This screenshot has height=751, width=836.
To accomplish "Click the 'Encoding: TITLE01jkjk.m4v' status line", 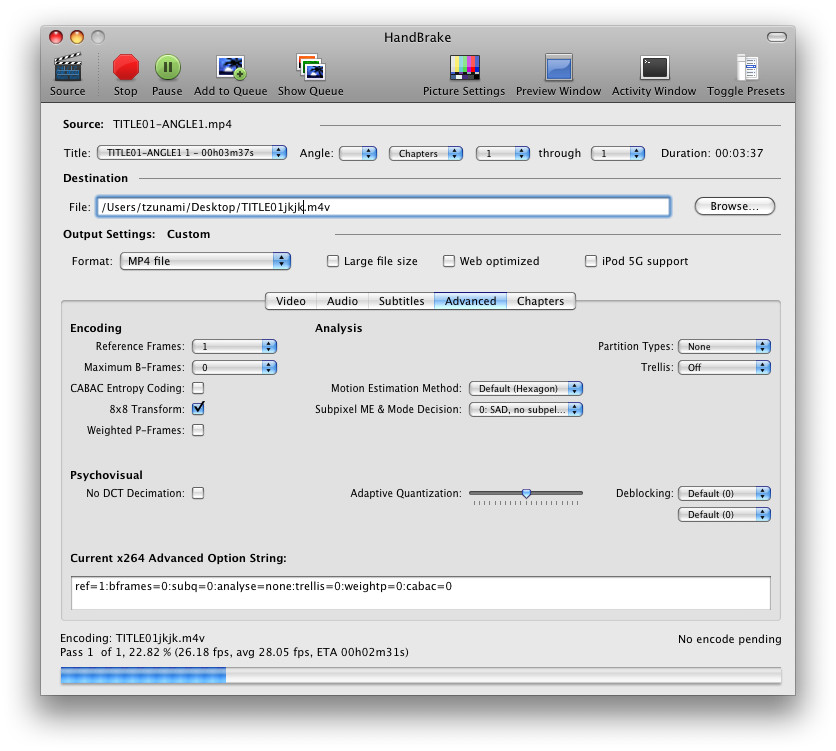I will tap(132, 638).
